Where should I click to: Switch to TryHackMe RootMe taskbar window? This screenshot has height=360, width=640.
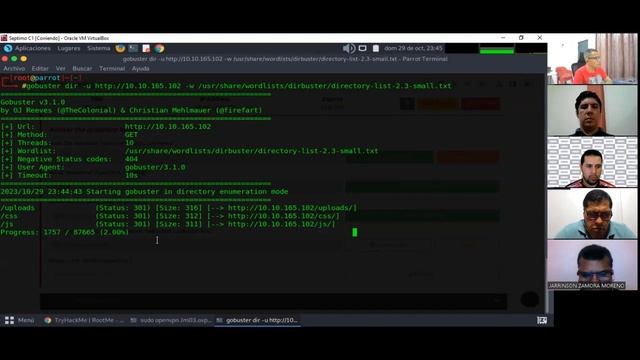coord(84,320)
